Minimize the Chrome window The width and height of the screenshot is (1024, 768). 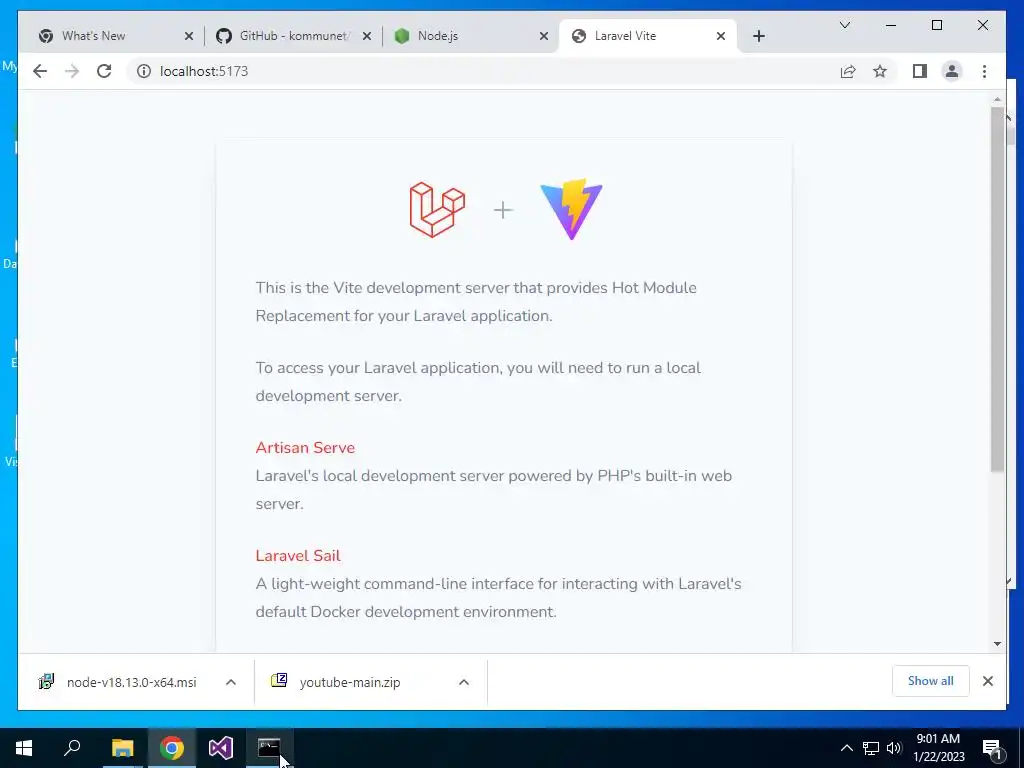tap(891, 25)
